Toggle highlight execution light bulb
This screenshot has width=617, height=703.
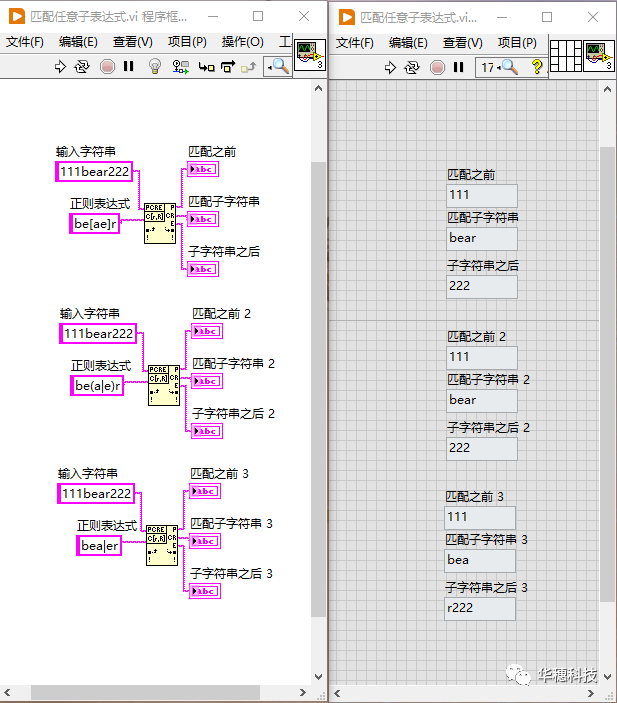155,66
